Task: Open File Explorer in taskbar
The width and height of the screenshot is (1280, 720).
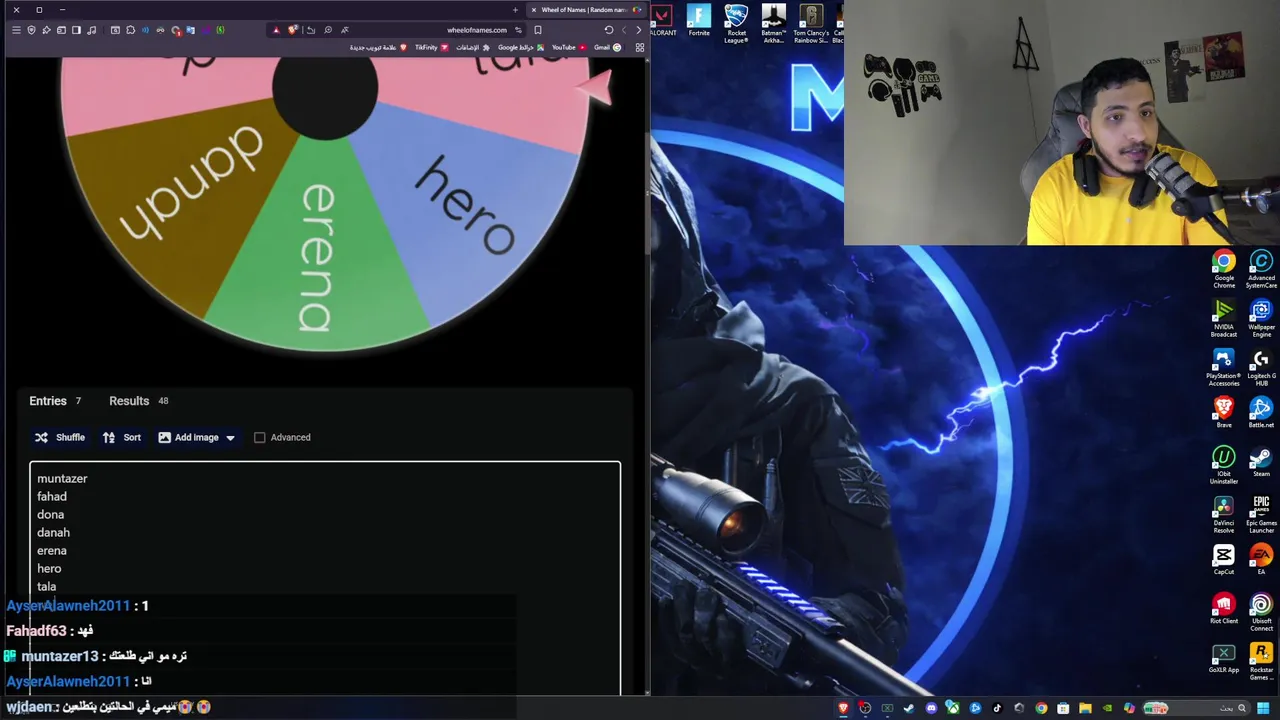Action: point(1085,708)
